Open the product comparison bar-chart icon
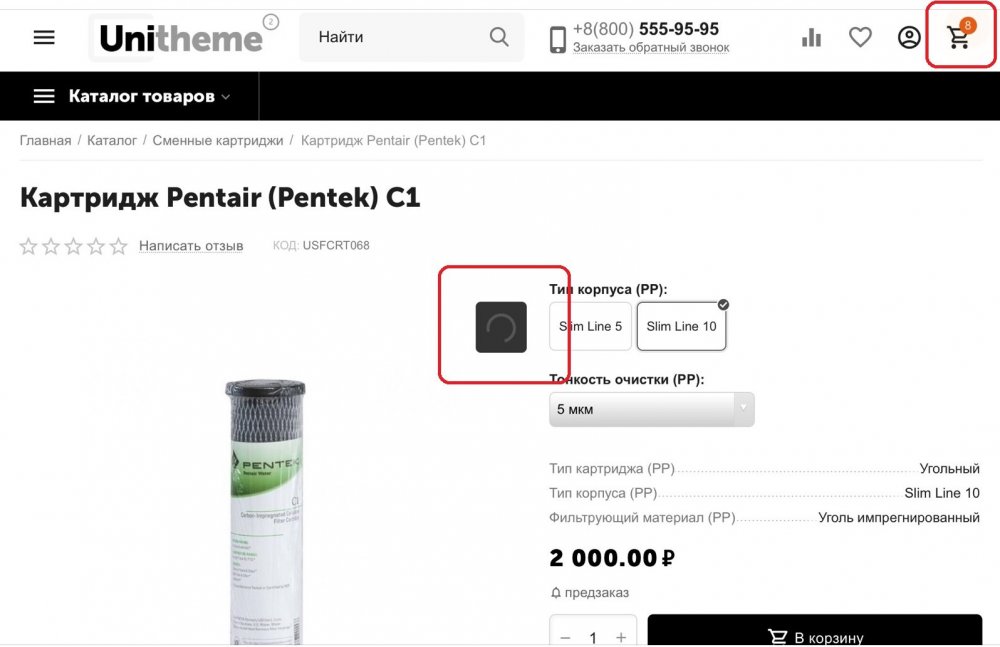 coord(811,38)
